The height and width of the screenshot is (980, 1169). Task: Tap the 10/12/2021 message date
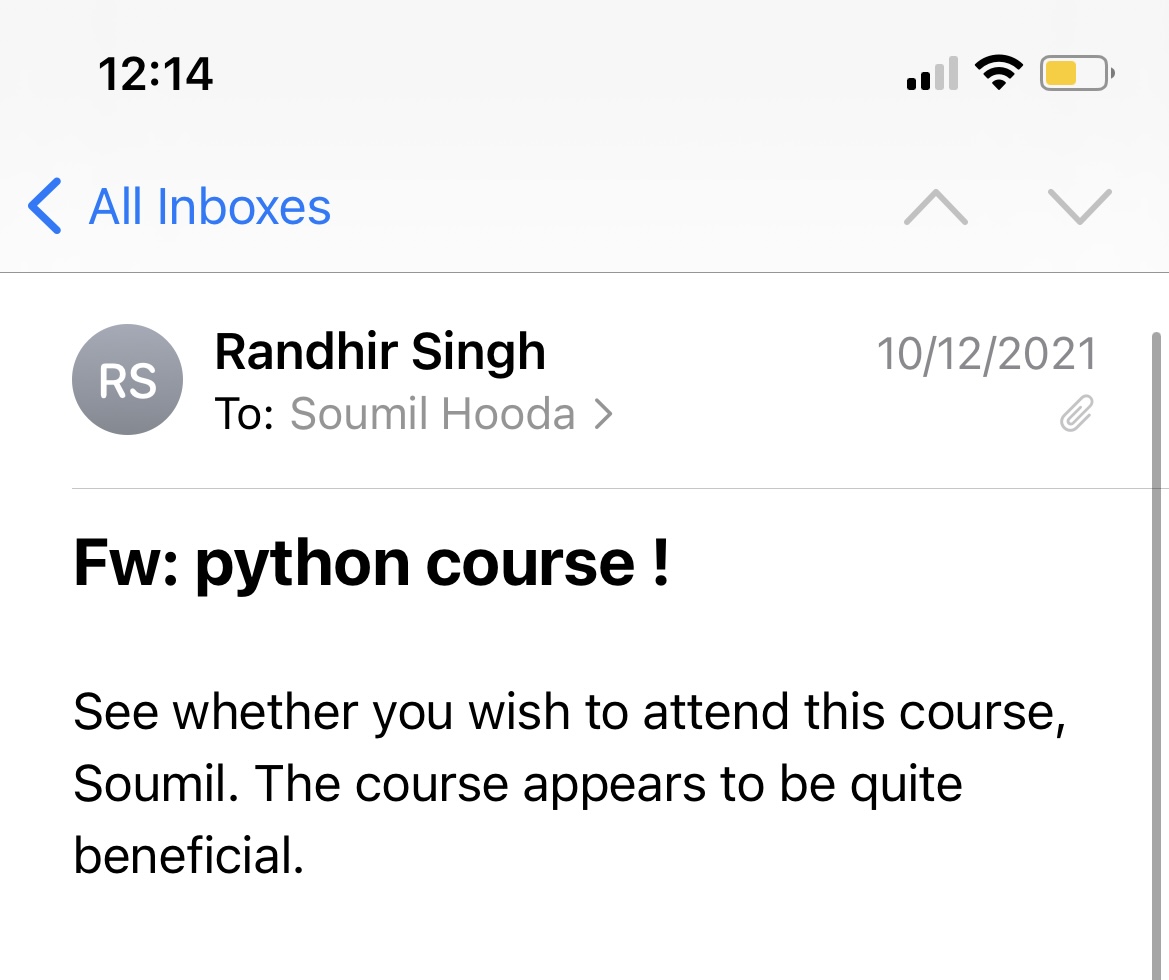pos(987,353)
